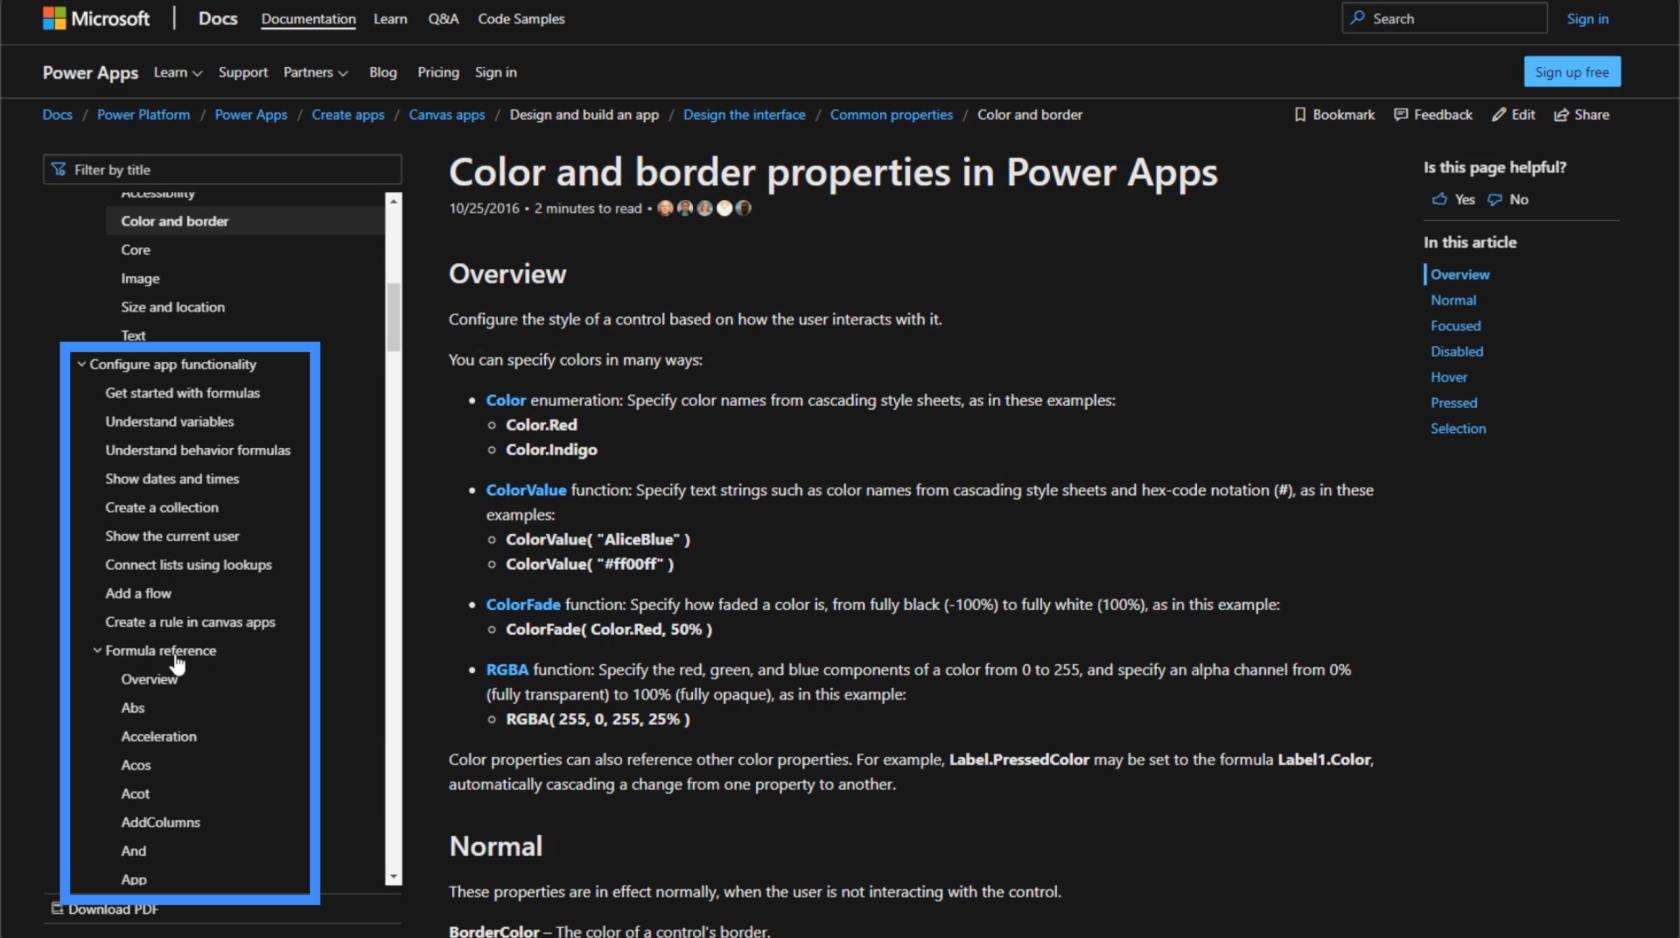Select Image in the sidebar
This screenshot has height=938, width=1680.
point(140,279)
